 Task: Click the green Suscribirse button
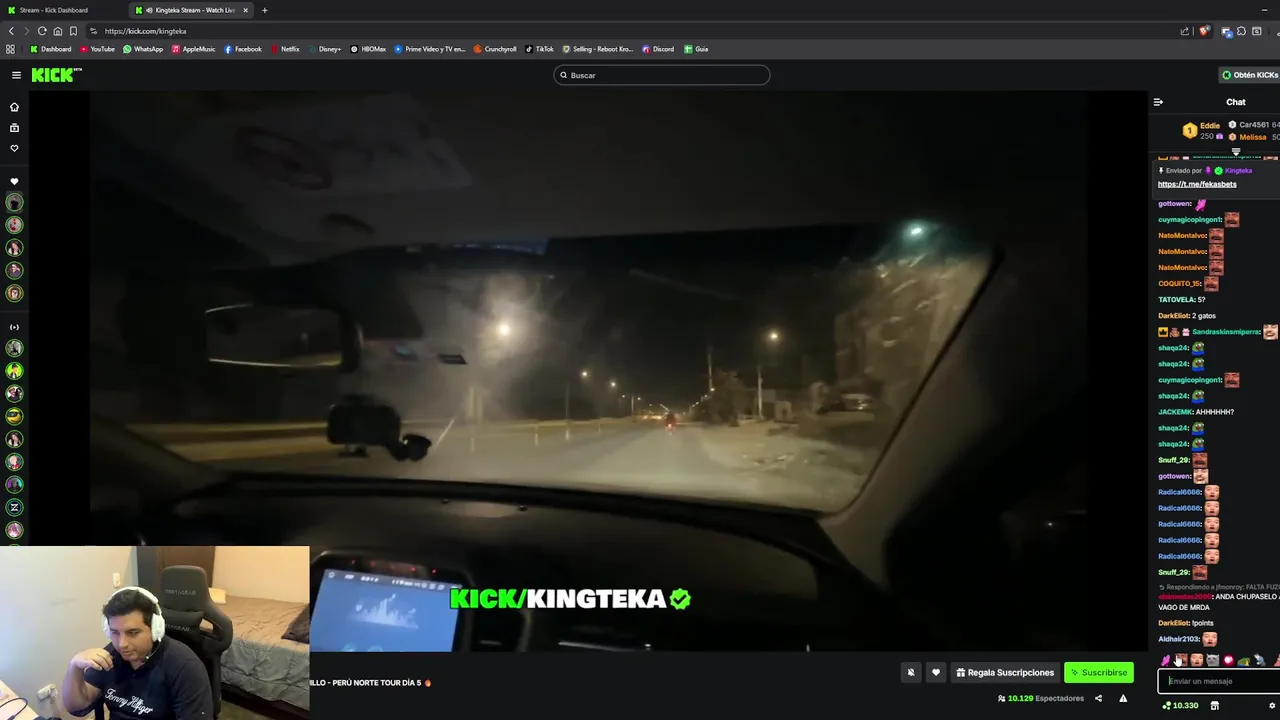click(x=1098, y=673)
